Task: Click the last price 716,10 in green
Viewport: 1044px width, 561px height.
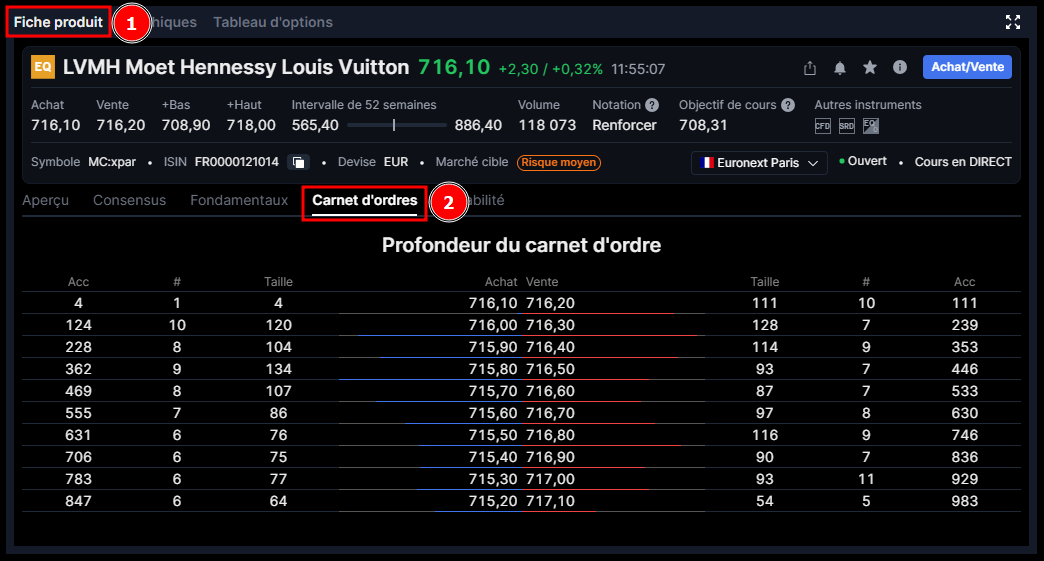Action: coord(454,67)
